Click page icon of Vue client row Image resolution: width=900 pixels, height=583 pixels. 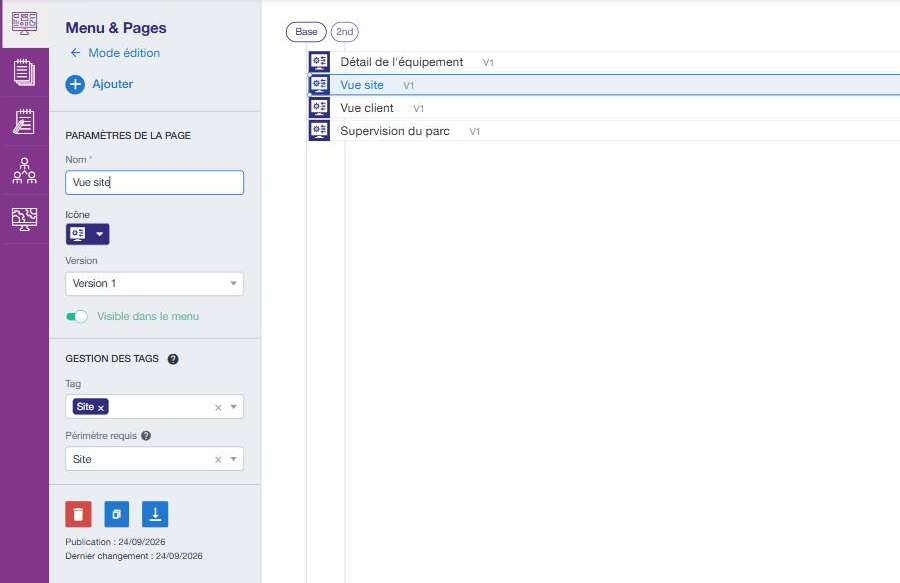click(319, 107)
